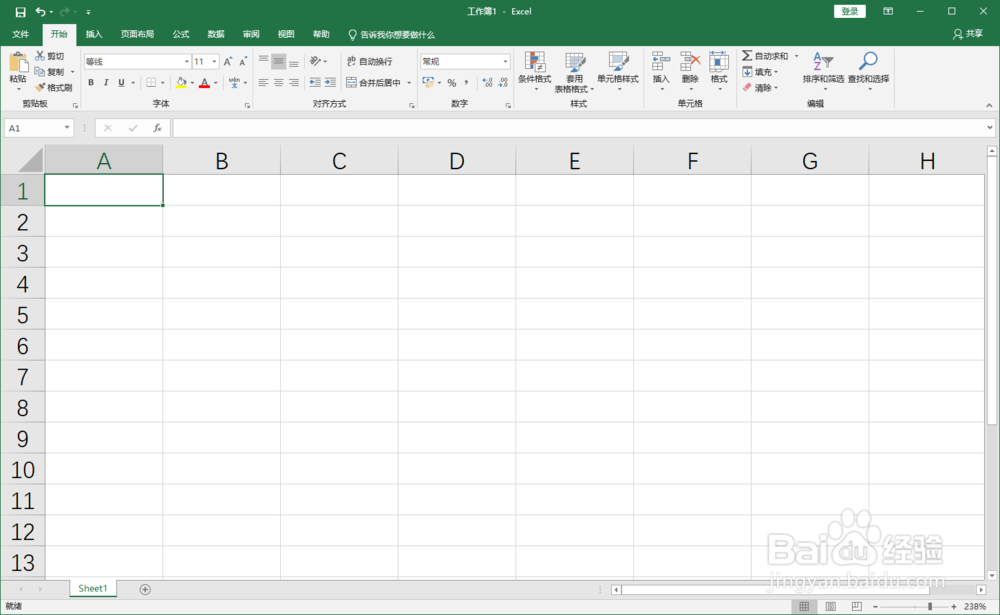Click the 登录 button

click(849, 10)
